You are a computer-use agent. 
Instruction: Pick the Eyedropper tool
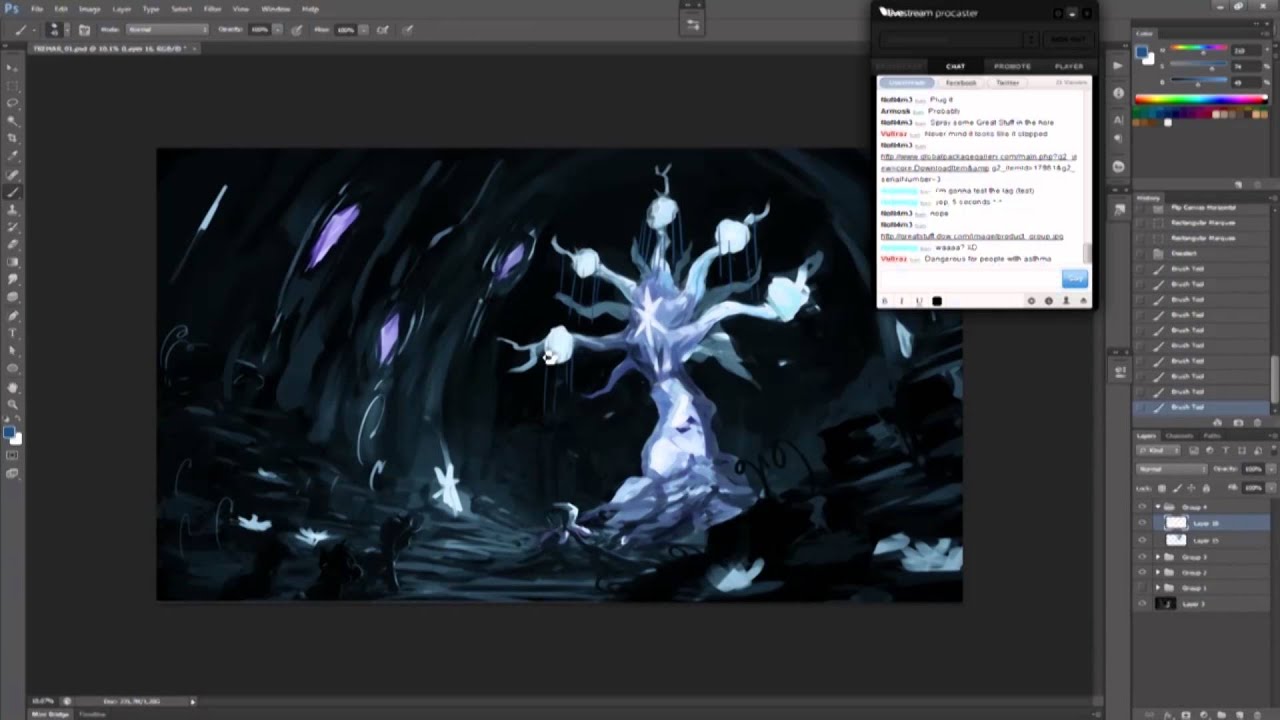(x=13, y=156)
